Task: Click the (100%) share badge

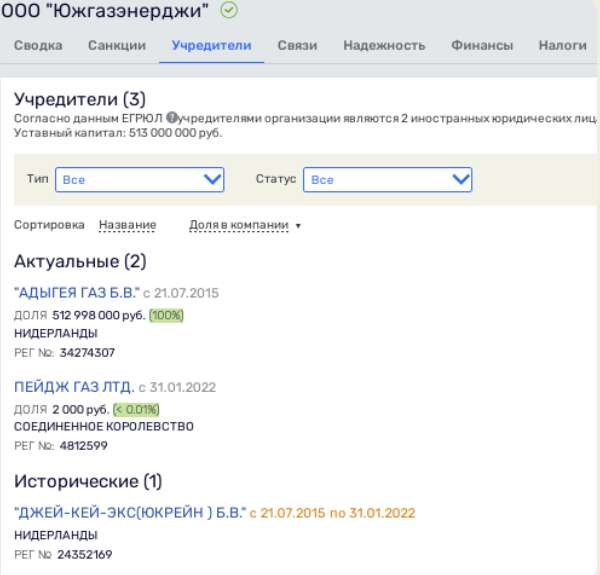Action: click(x=166, y=315)
